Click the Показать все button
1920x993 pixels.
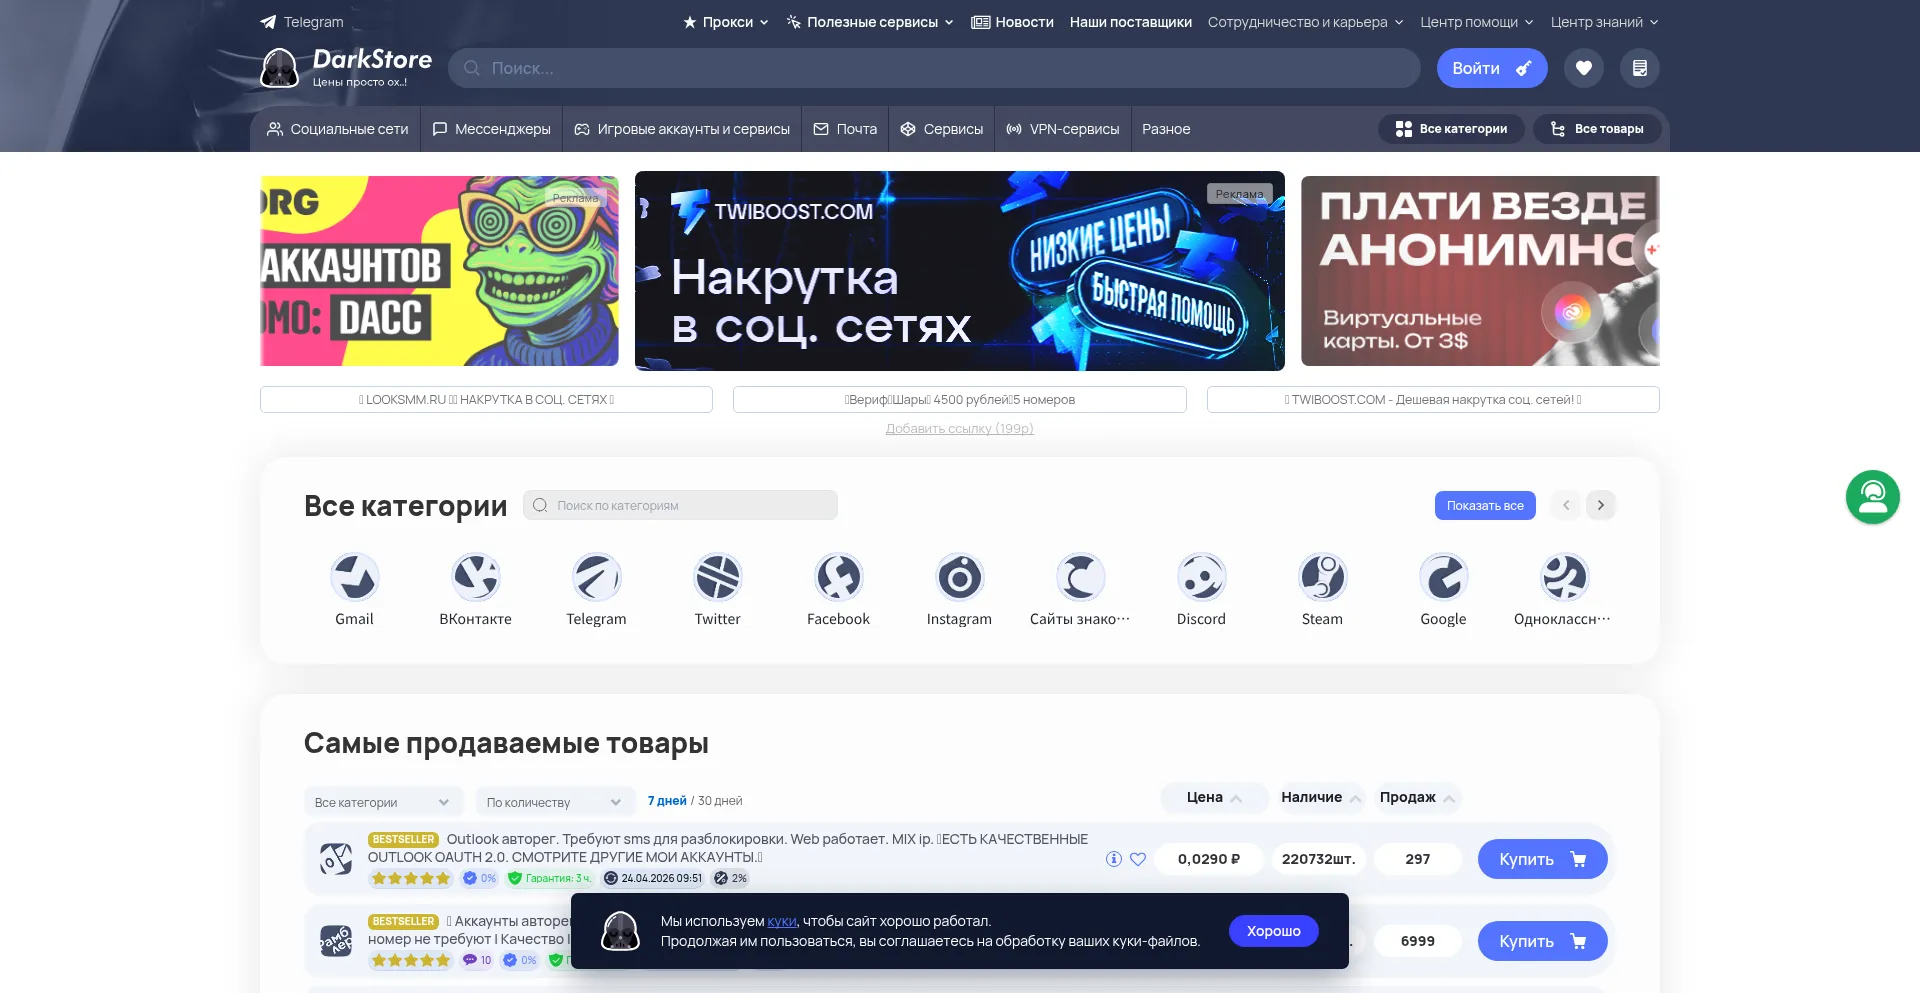(1485, 505)
